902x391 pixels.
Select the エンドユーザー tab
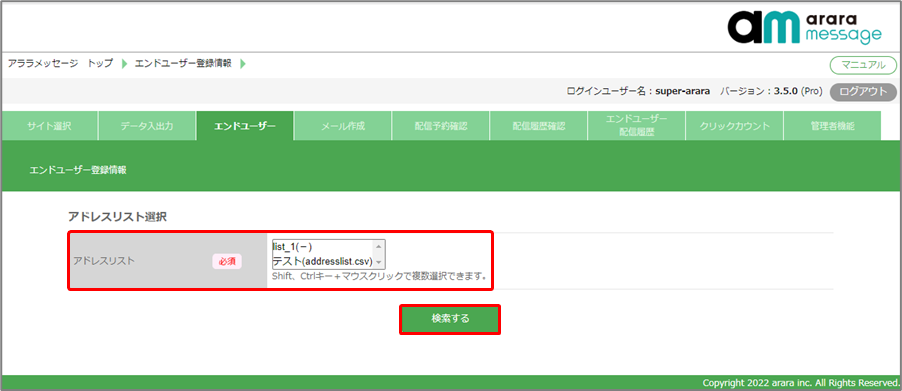pyautogui.click(x=244, y=126)
